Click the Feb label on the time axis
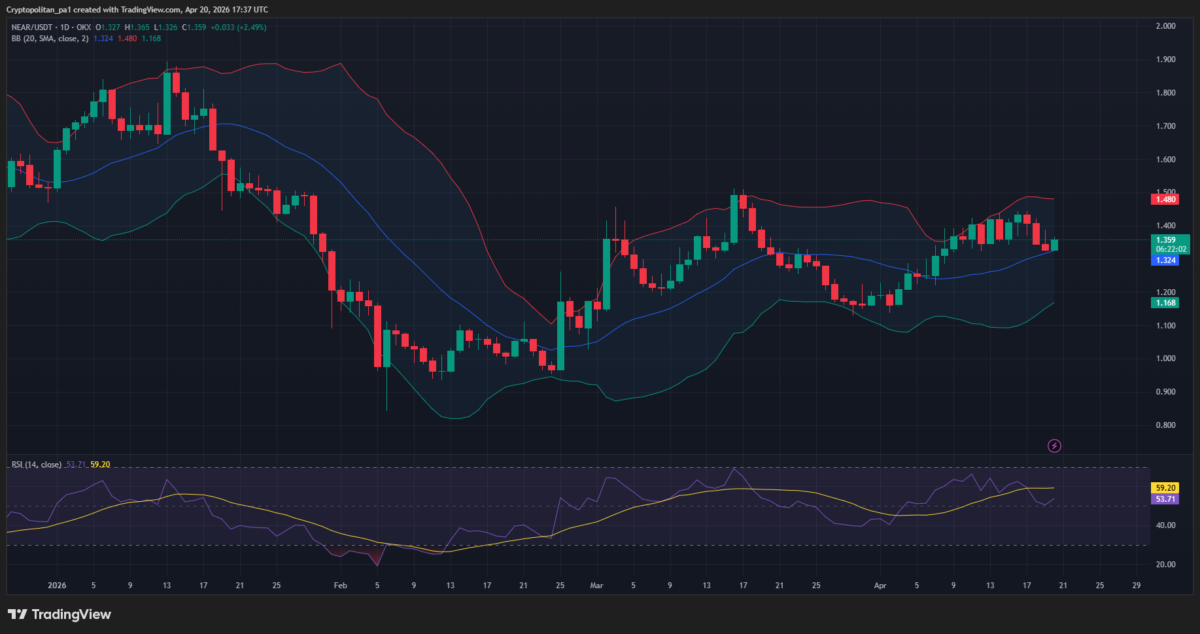Screen dimensions: 1200x634 click(339, 585)
